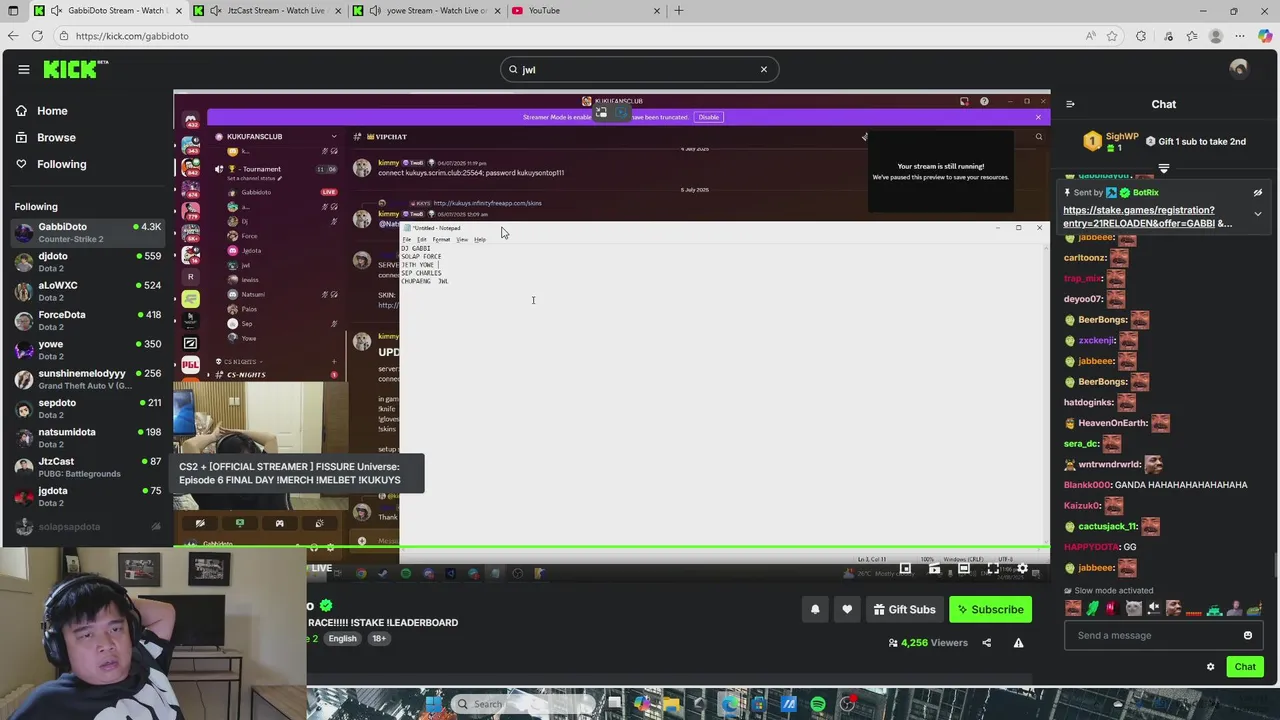1280x720 pixels.
Task: Switch to the YouTube browser tab
Action: (587, 10)
